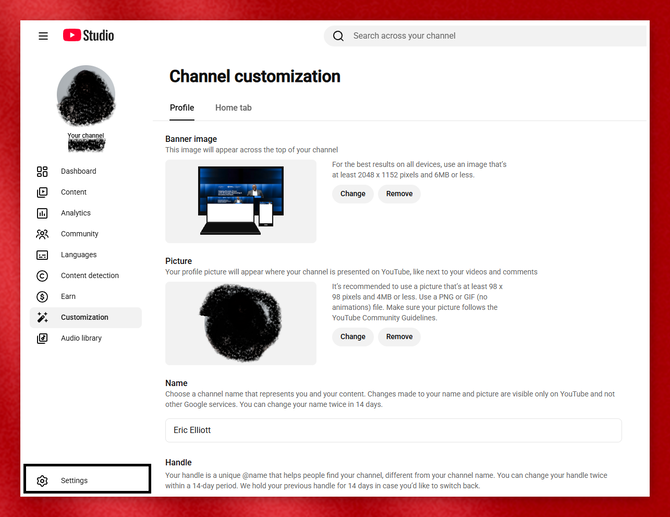This screenshot has width=670, height=517.
Task: Select the Customization menu item
Action: pos(86,317)
